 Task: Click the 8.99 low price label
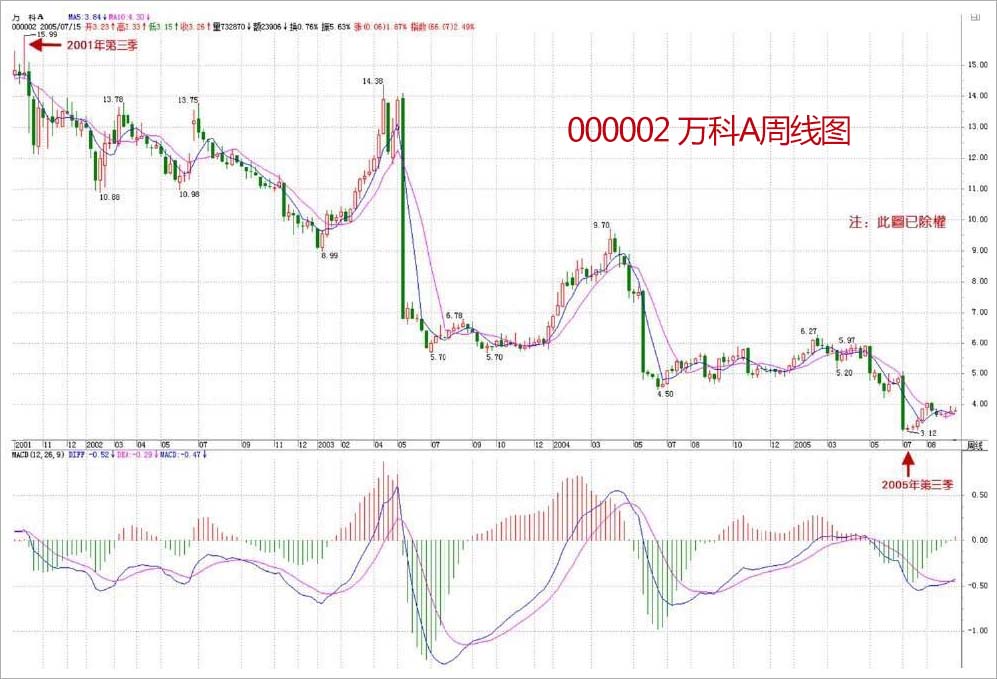pos(329,255)
